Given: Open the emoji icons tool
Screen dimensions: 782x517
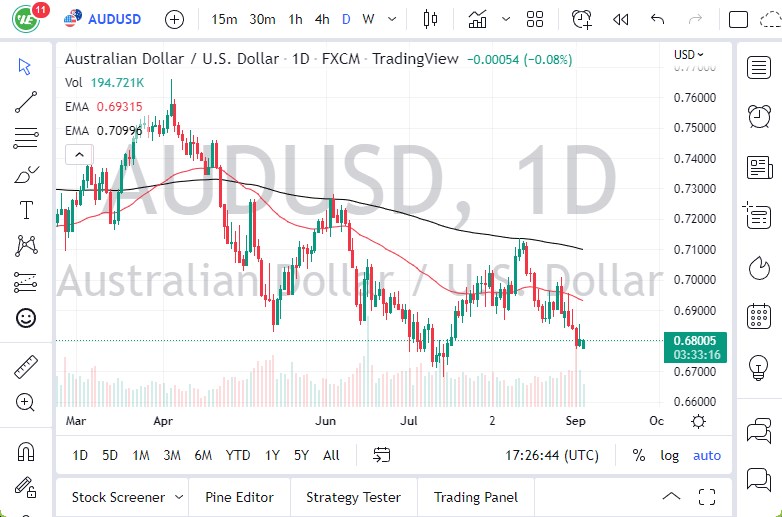Looking at the screenshot, I should pos(26,318).
